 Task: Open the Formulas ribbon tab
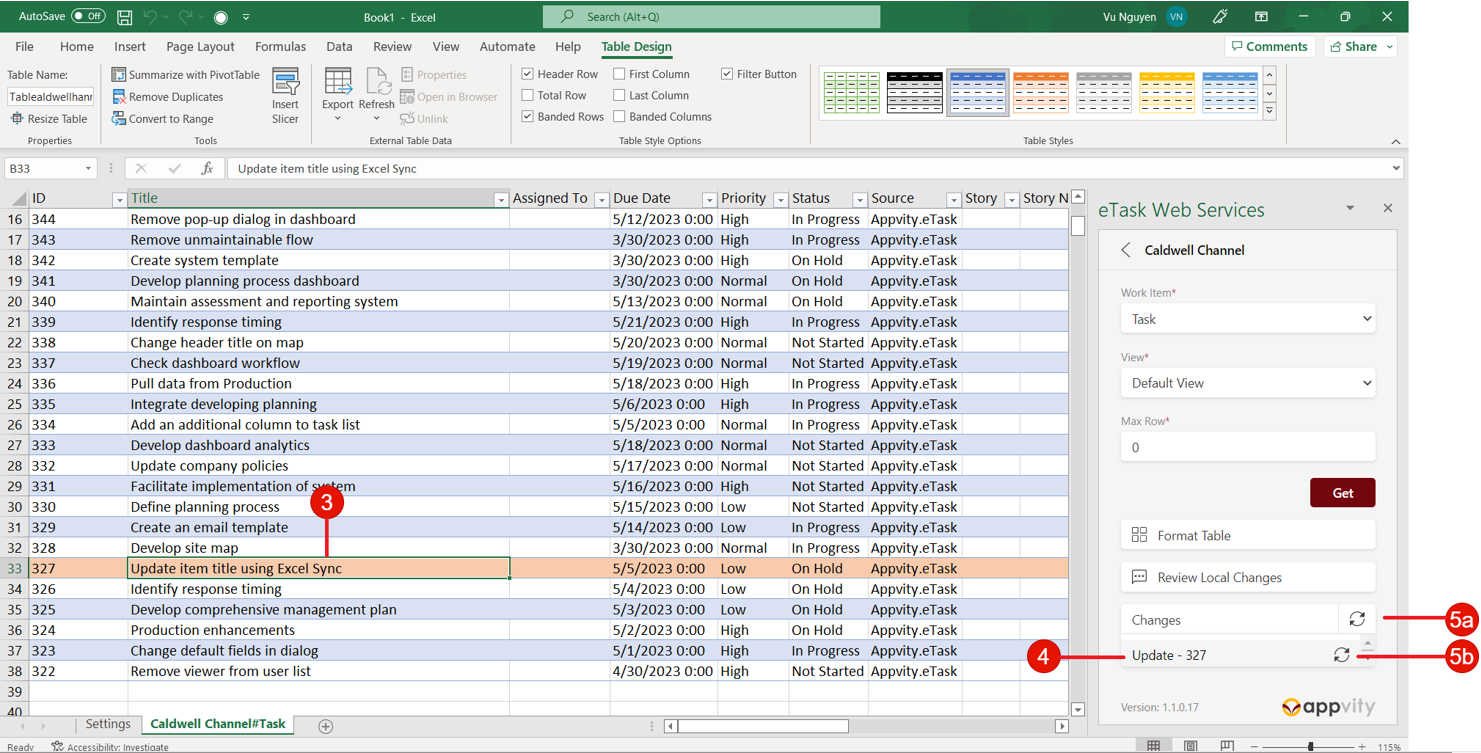281,46
